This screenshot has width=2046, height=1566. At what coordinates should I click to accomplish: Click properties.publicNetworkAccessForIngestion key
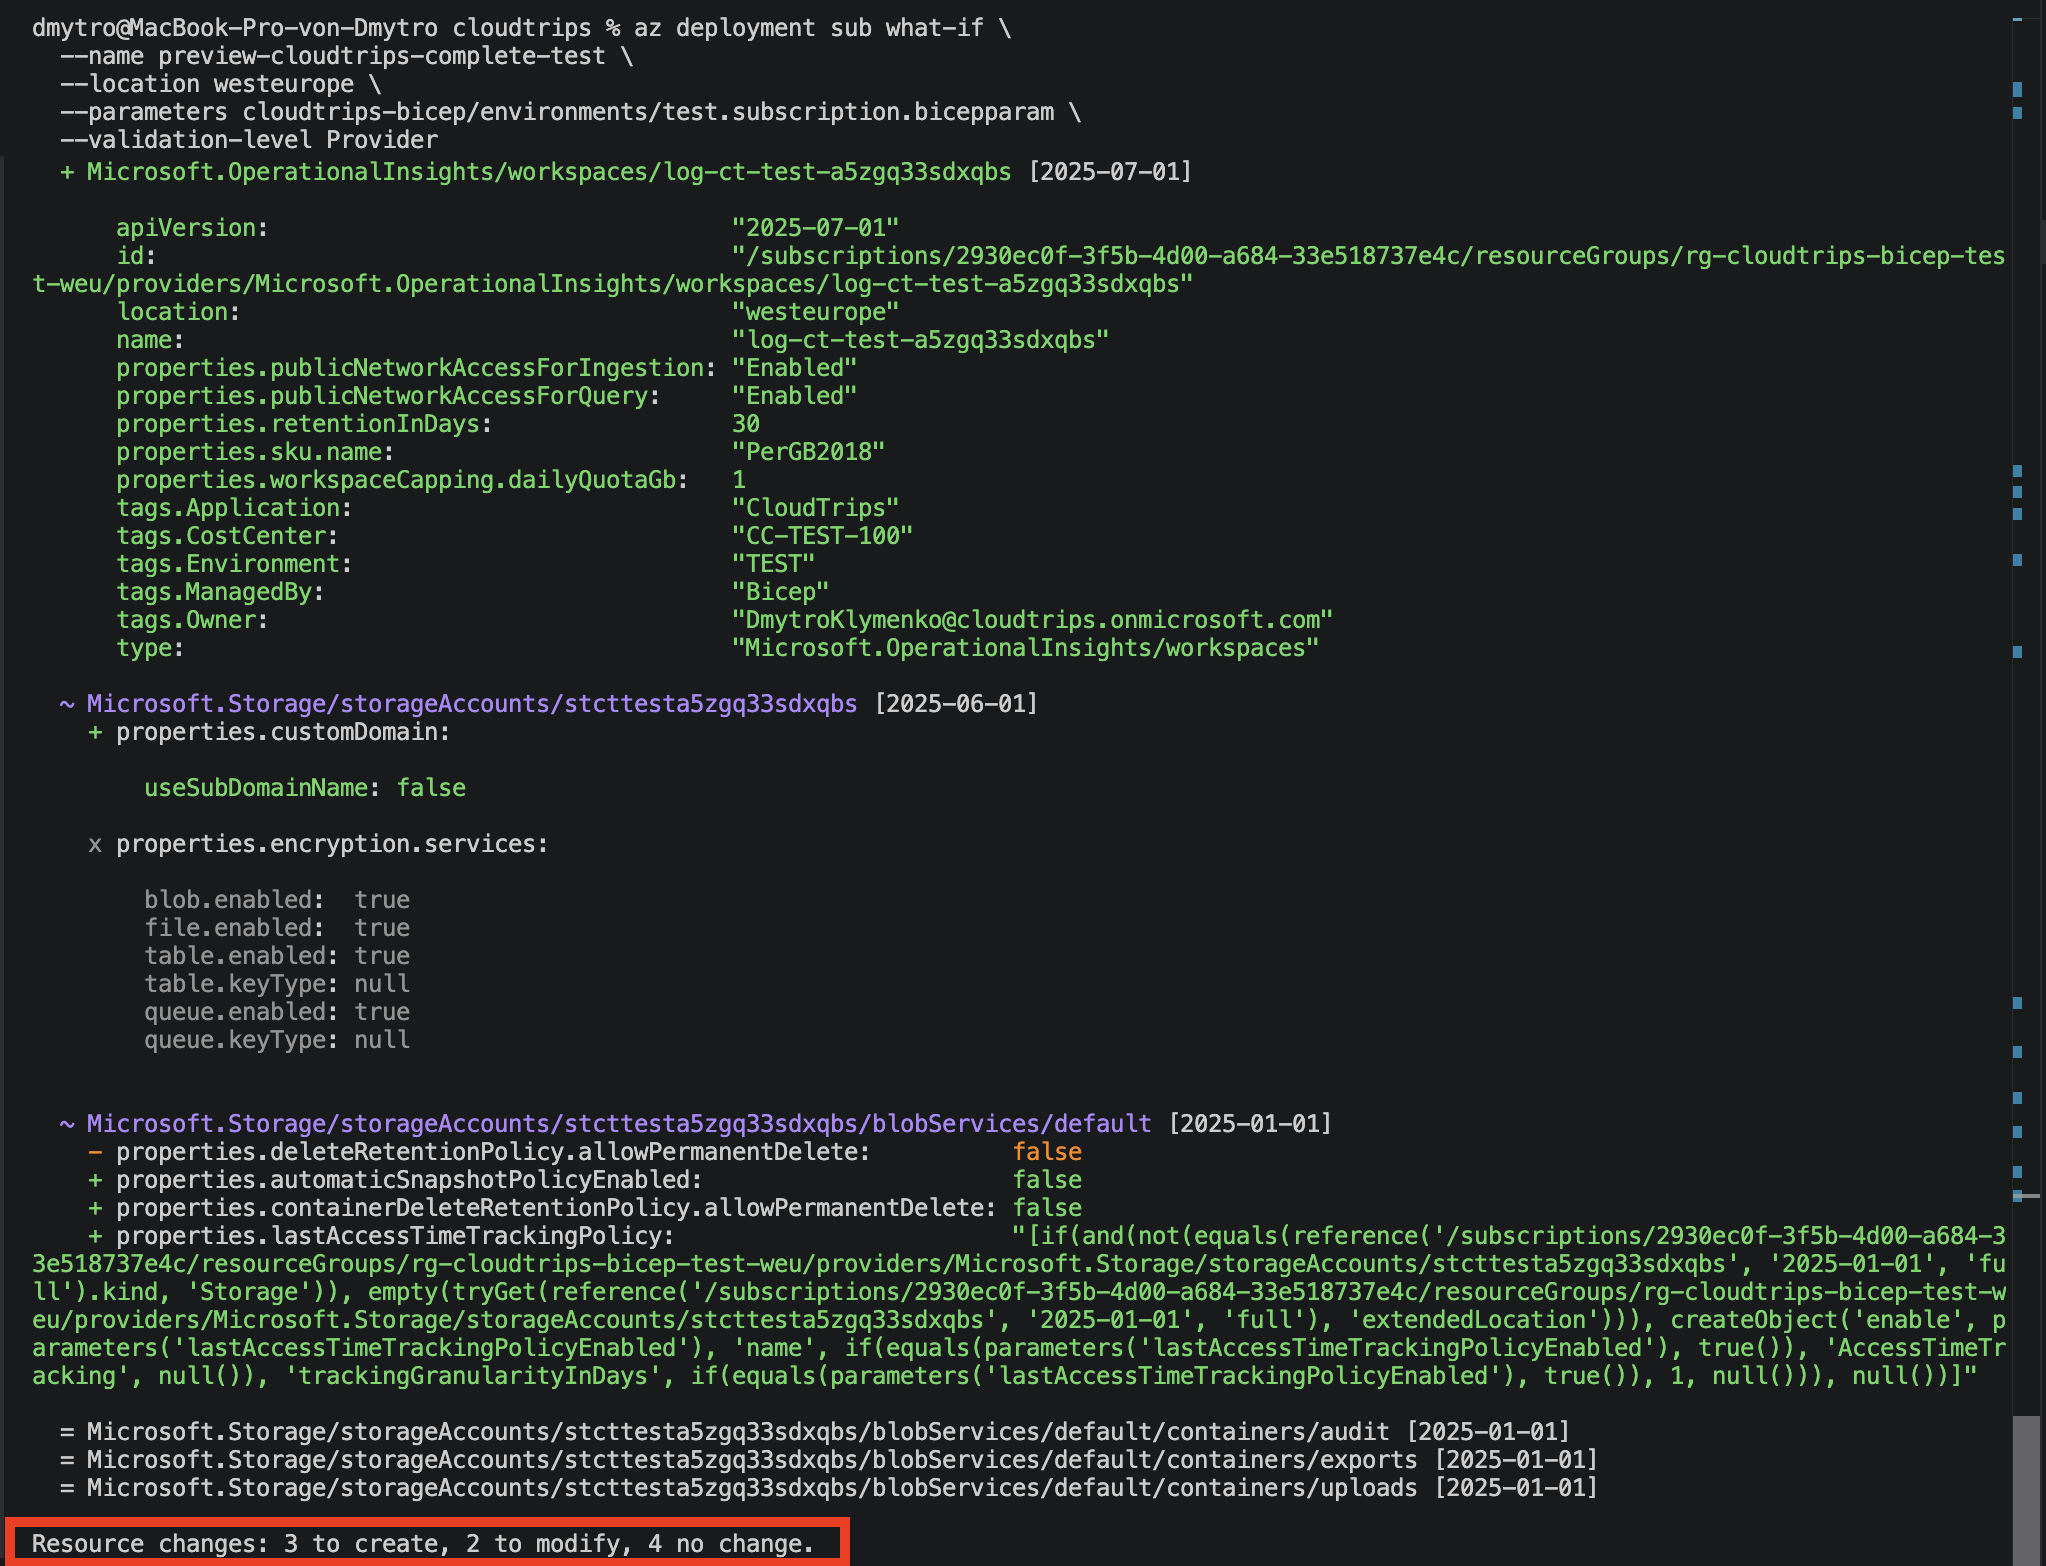point(416,368)
